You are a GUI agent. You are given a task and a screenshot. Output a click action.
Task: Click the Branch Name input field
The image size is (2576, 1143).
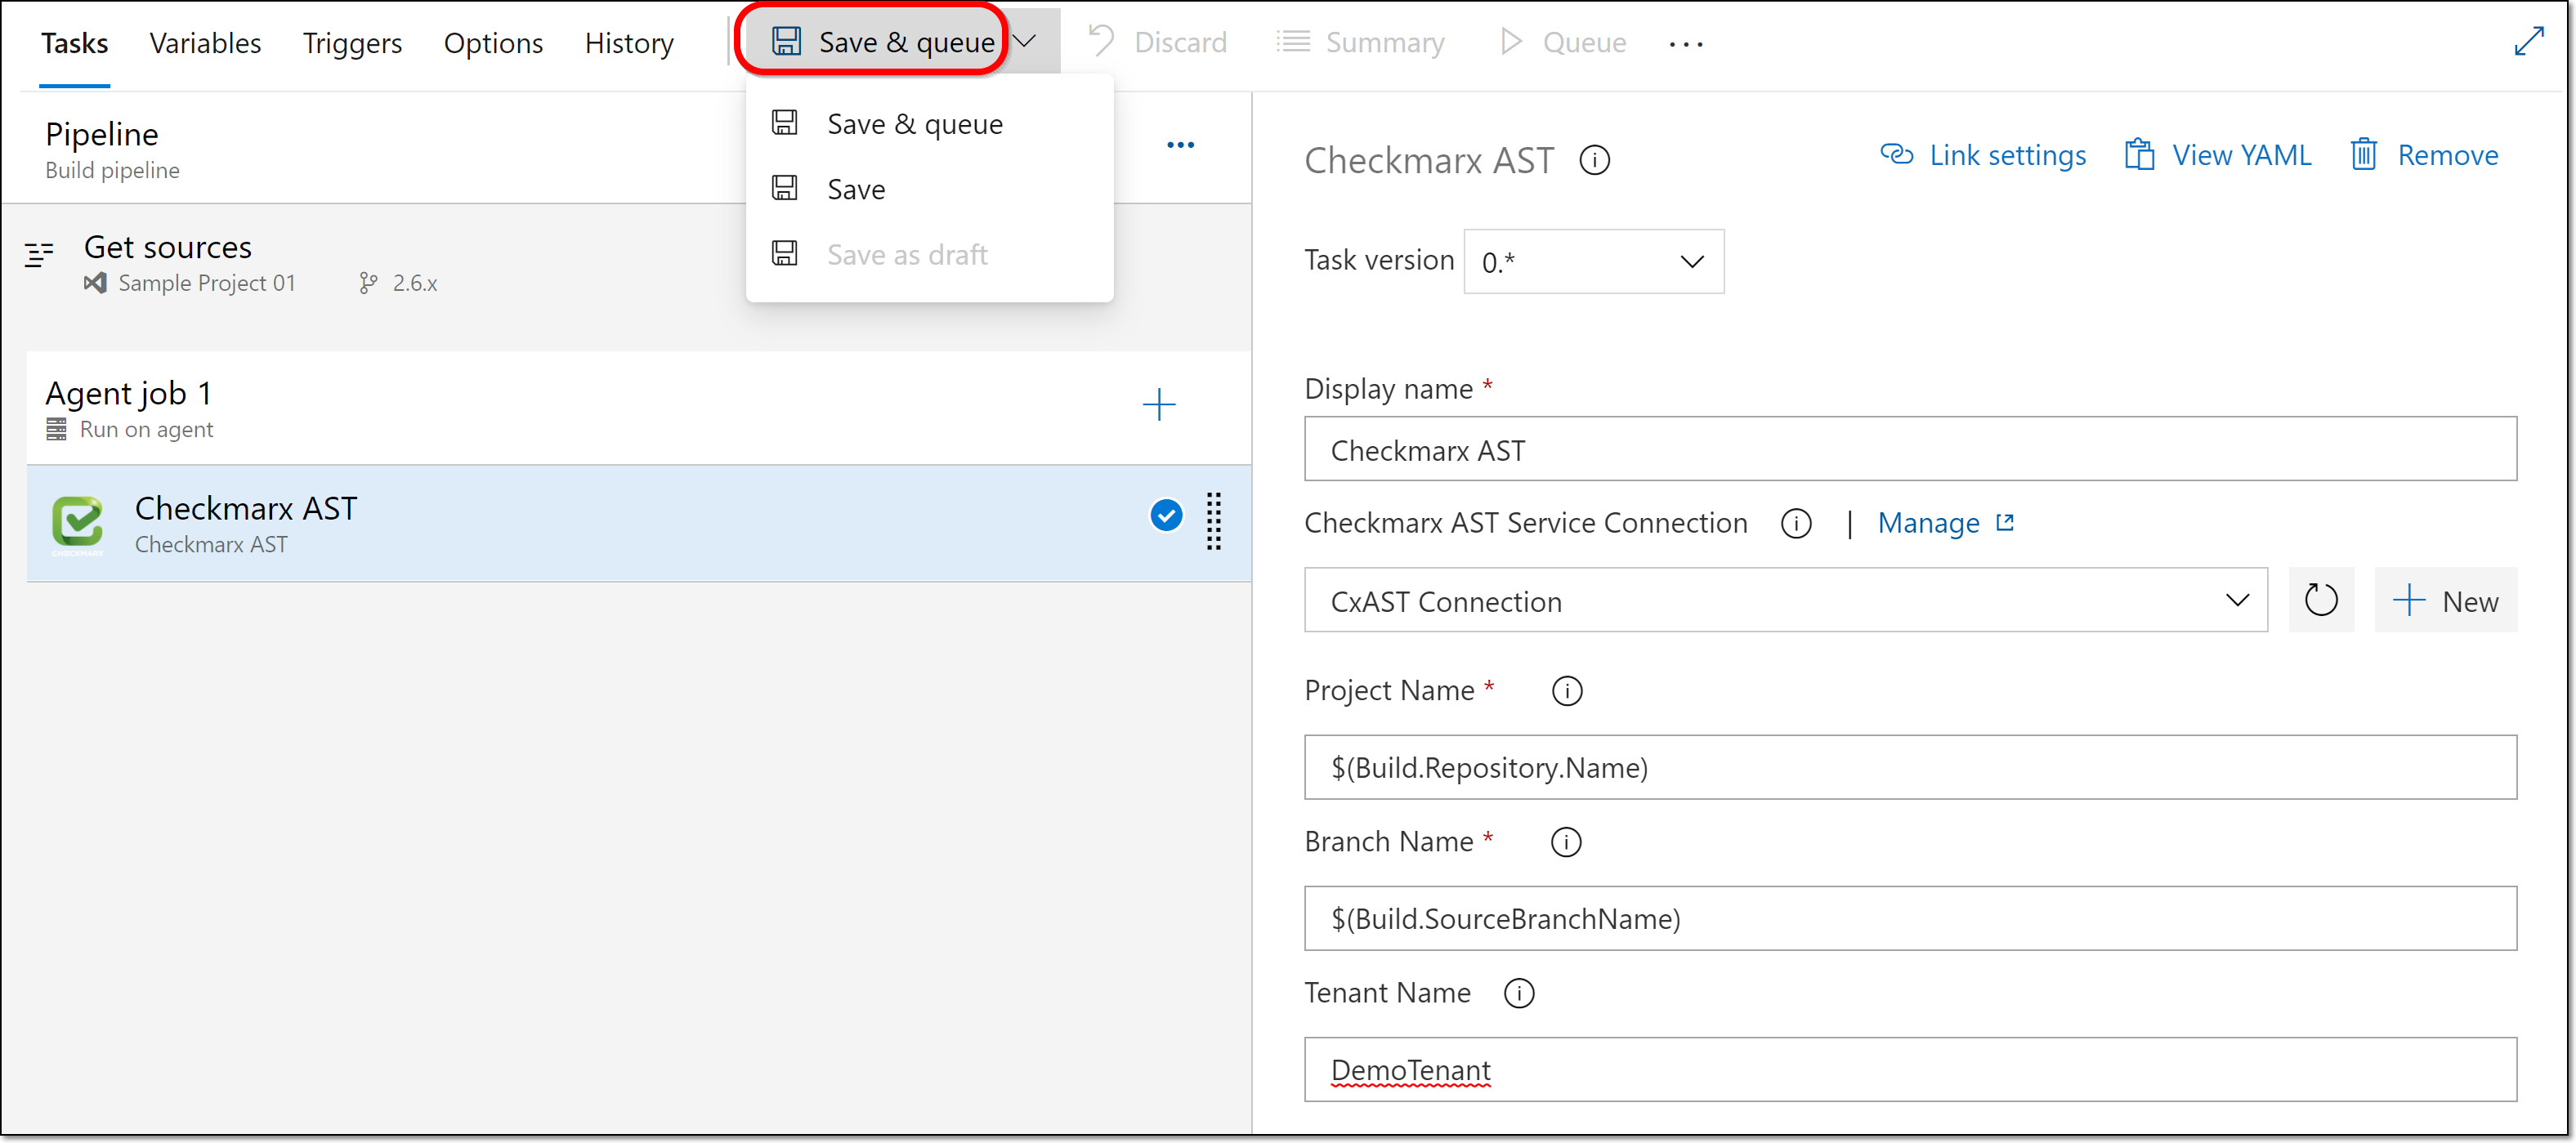(x=1910, y=918)
